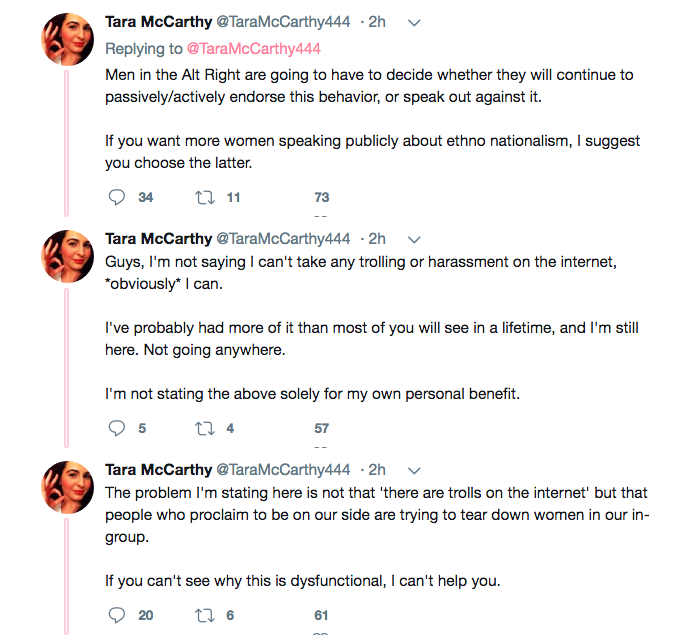The width and height of the screenshot is (697, 637).
Task: Click the 61 likes count
Action: coord(321,615)
